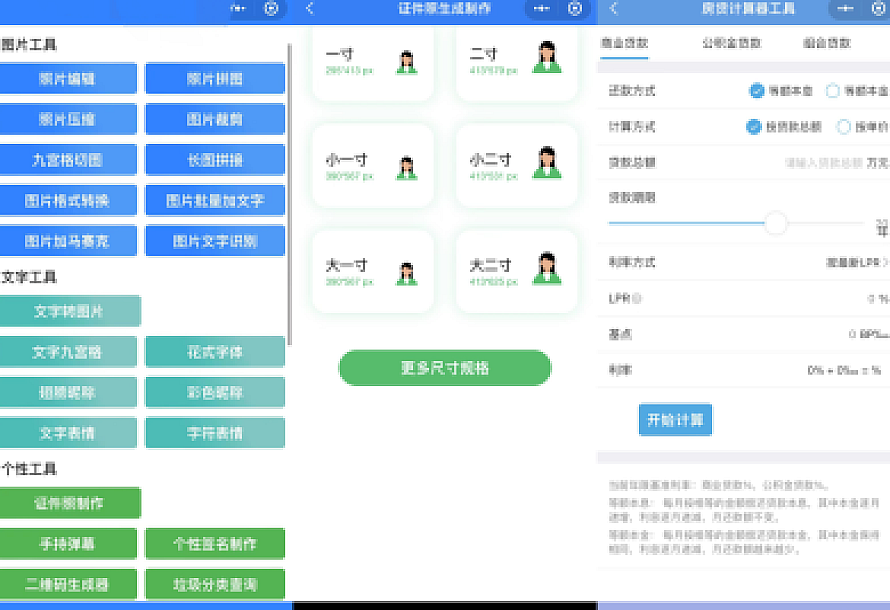Switch to the 公积金贷款 tab
The width and height of the screenshot is (890, 610).
(731, 44)
